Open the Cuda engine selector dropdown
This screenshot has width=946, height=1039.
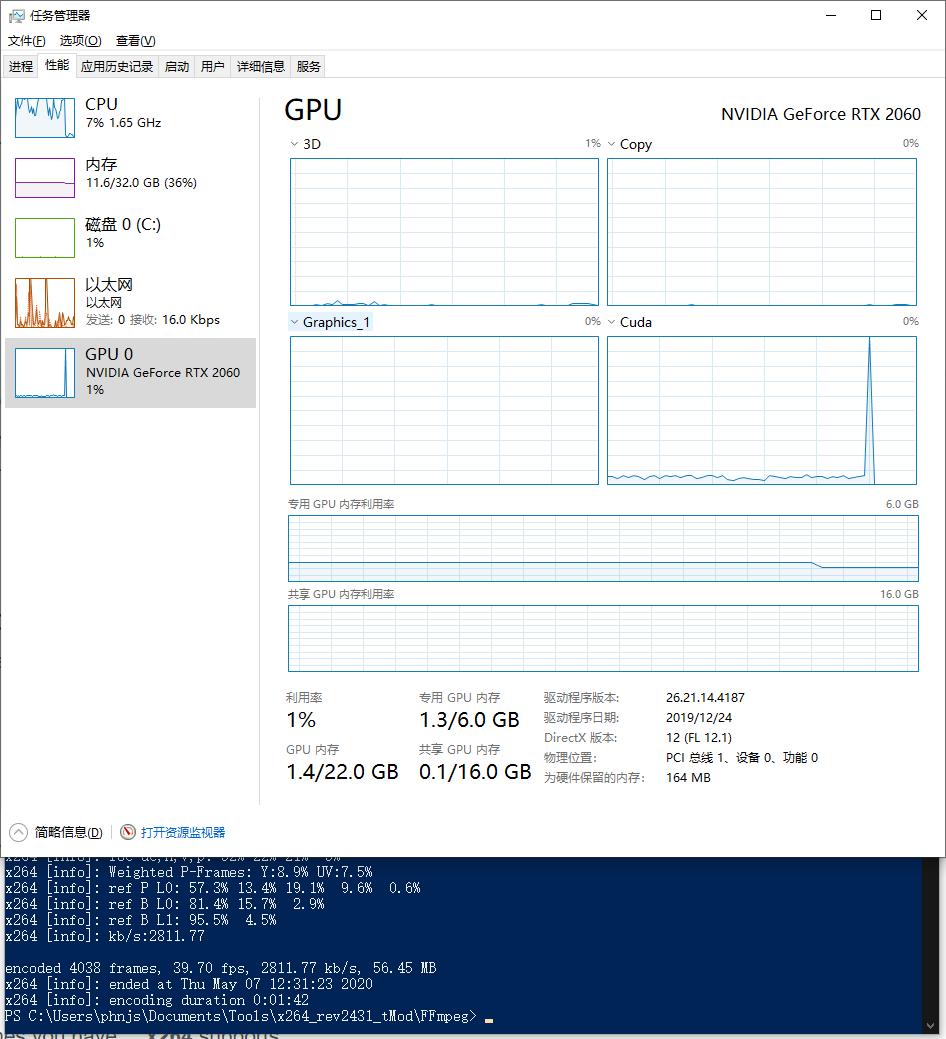pos(611,322)
